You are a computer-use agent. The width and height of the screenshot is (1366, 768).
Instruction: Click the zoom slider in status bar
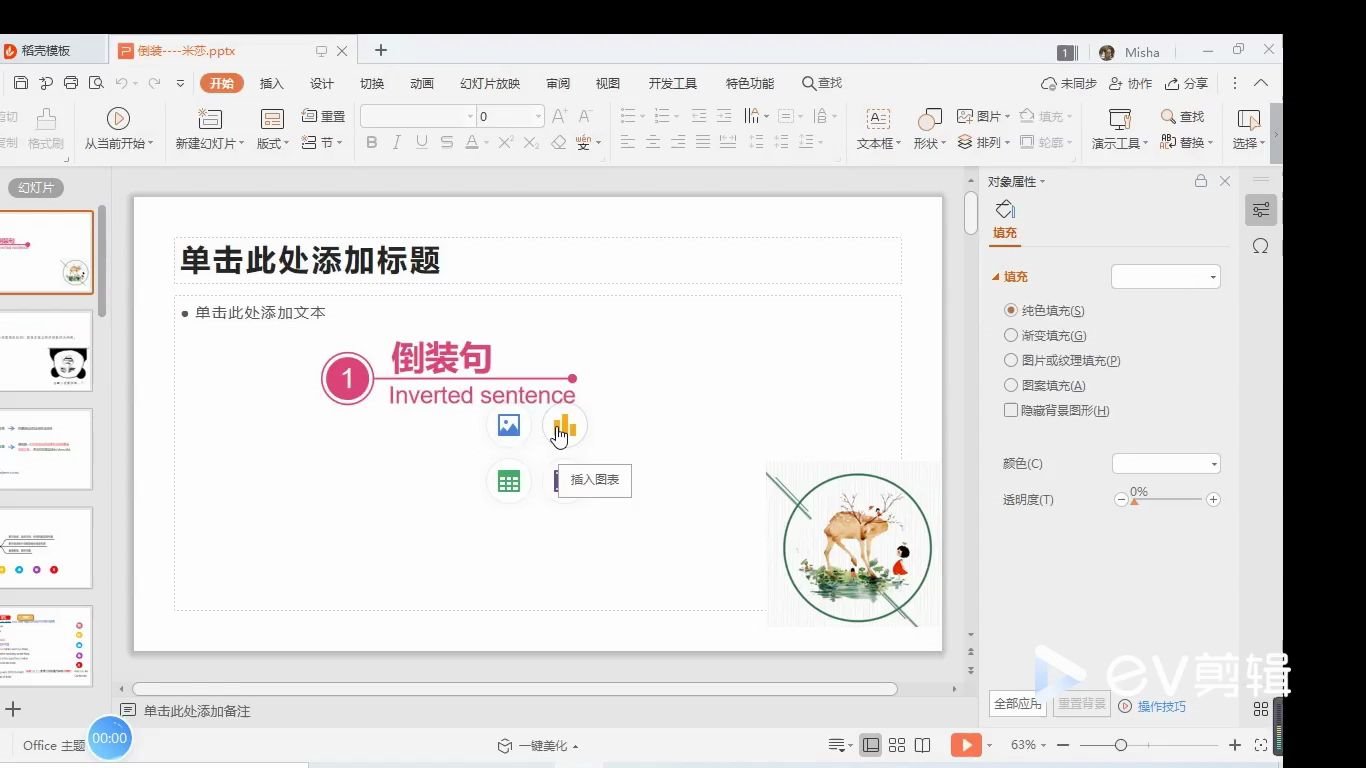[x=1149, y=745]
